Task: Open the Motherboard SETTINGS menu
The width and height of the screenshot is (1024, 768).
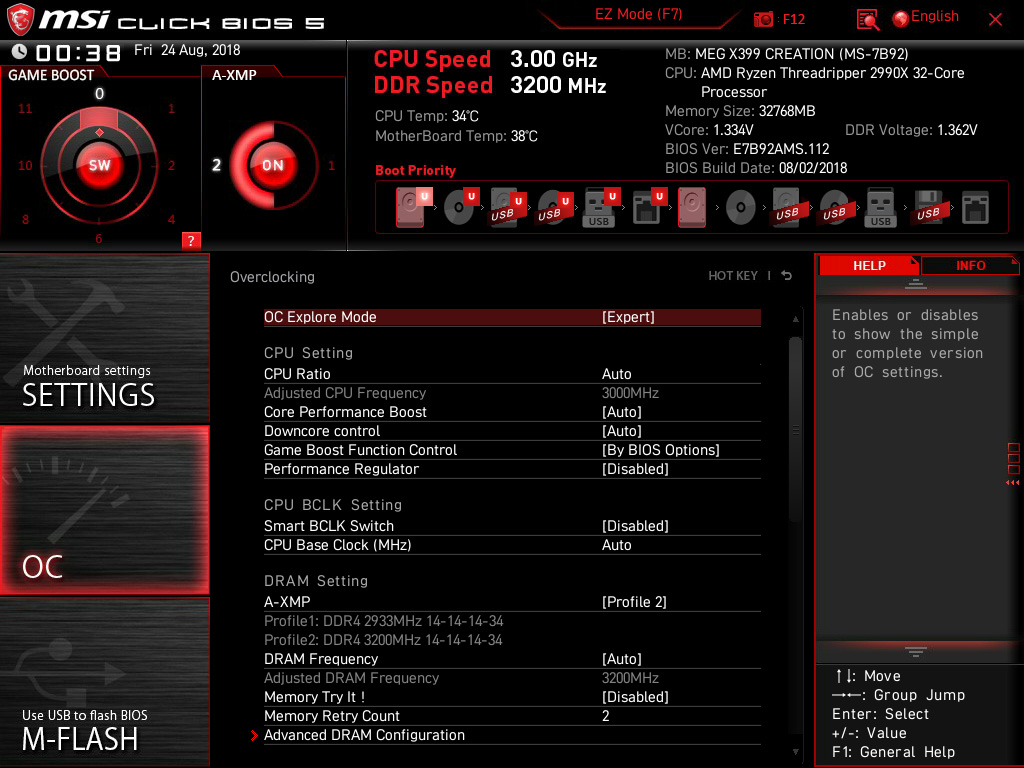Action: coord(104,338)
